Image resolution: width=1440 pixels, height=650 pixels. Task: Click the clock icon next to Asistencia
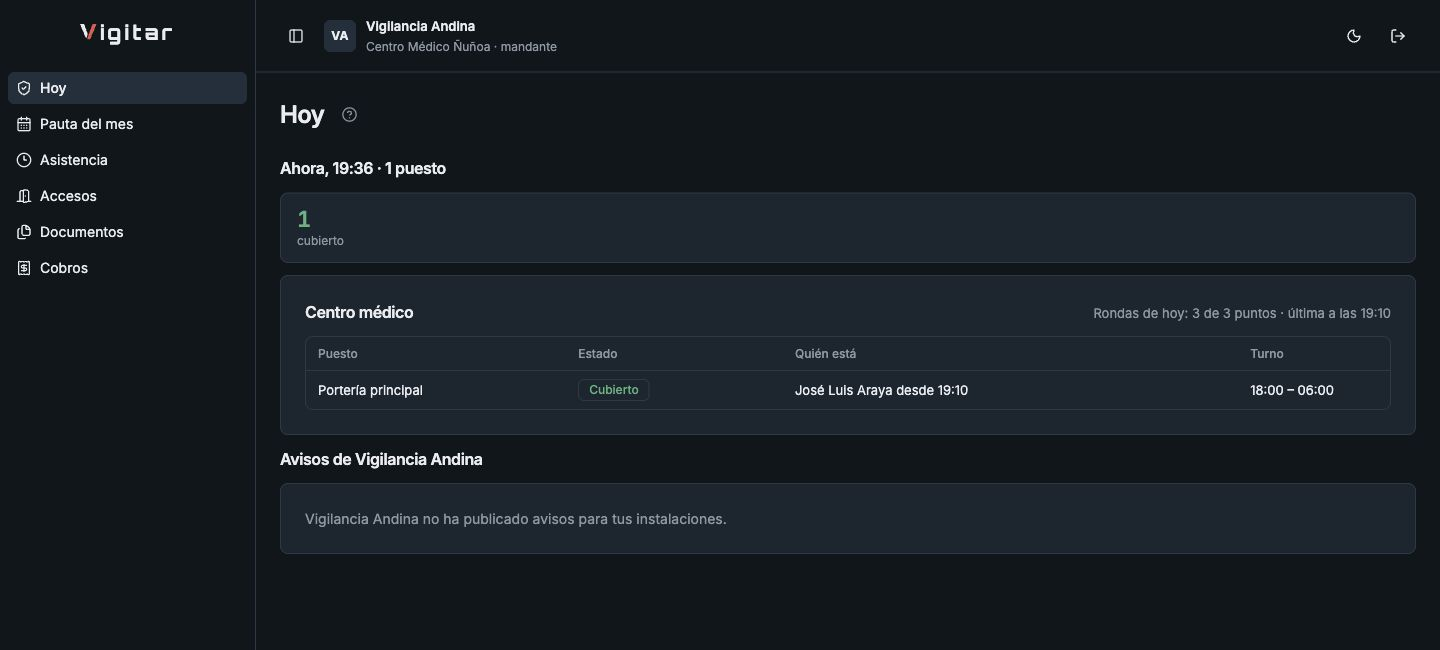point(24,160)
